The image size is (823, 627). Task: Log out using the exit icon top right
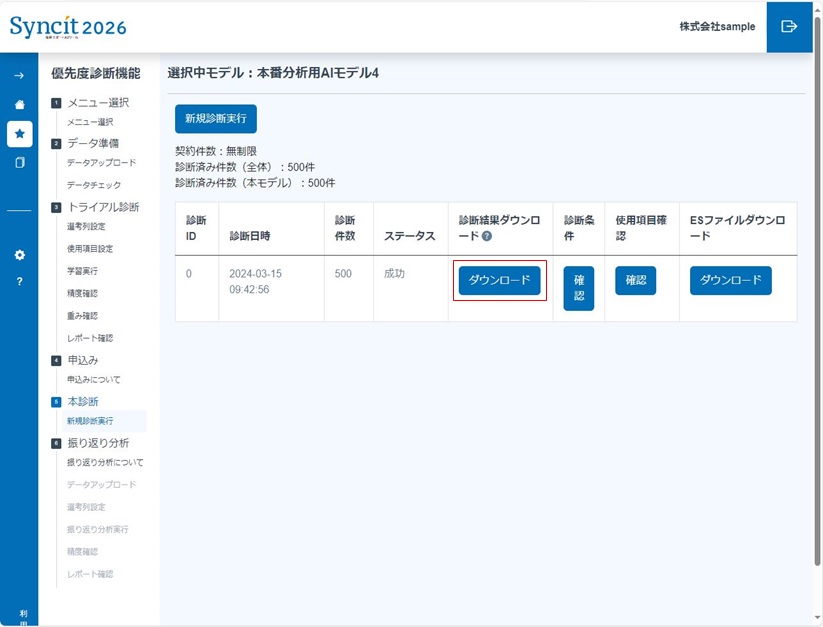(x=790, y=27)
